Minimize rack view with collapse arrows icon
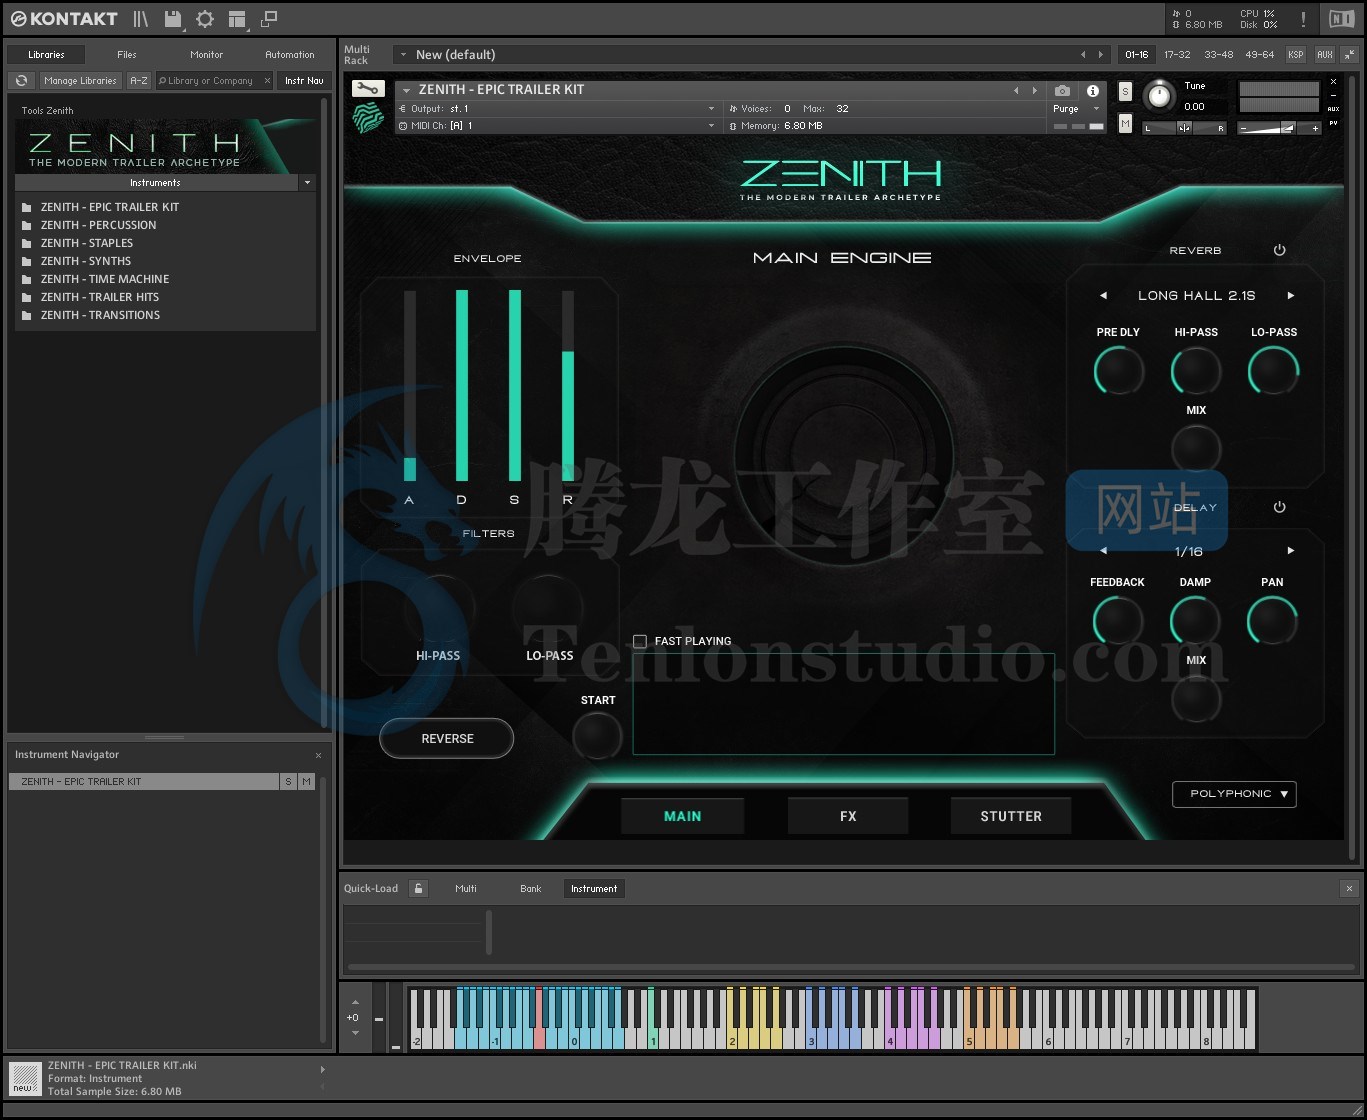Screen dimensions: 1367x1120 click(x=1349, y=54)
